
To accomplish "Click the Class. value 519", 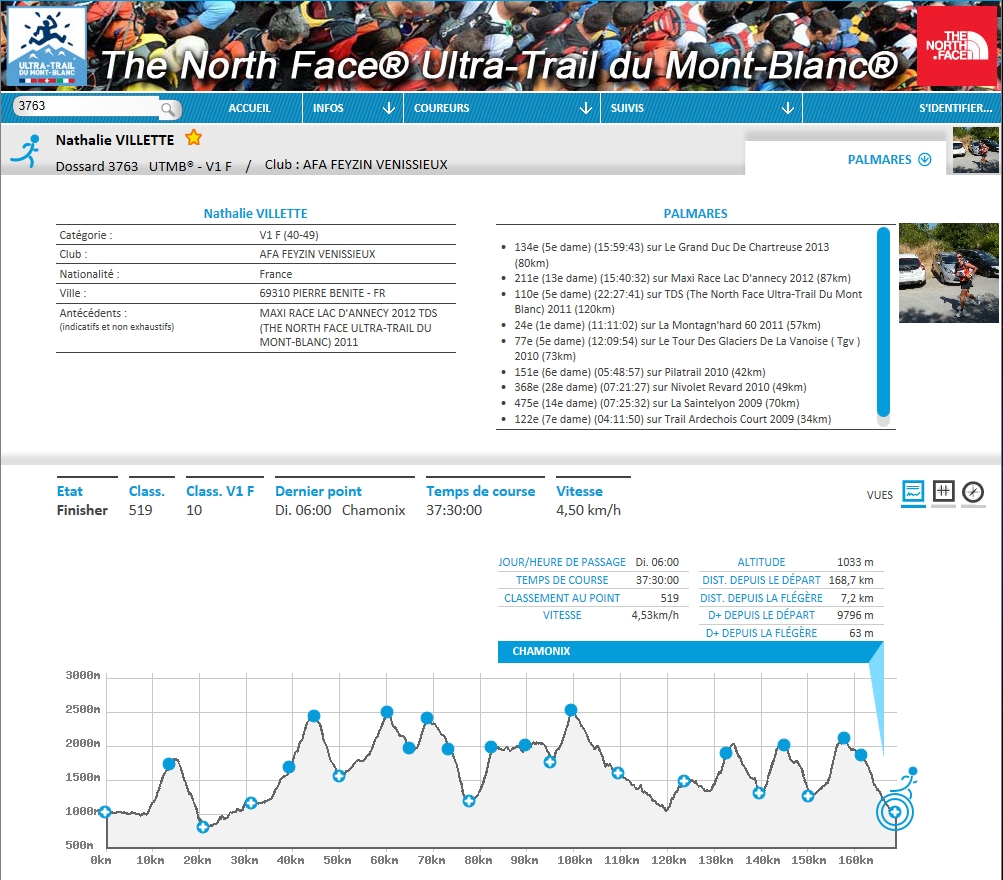I will 141,510.
